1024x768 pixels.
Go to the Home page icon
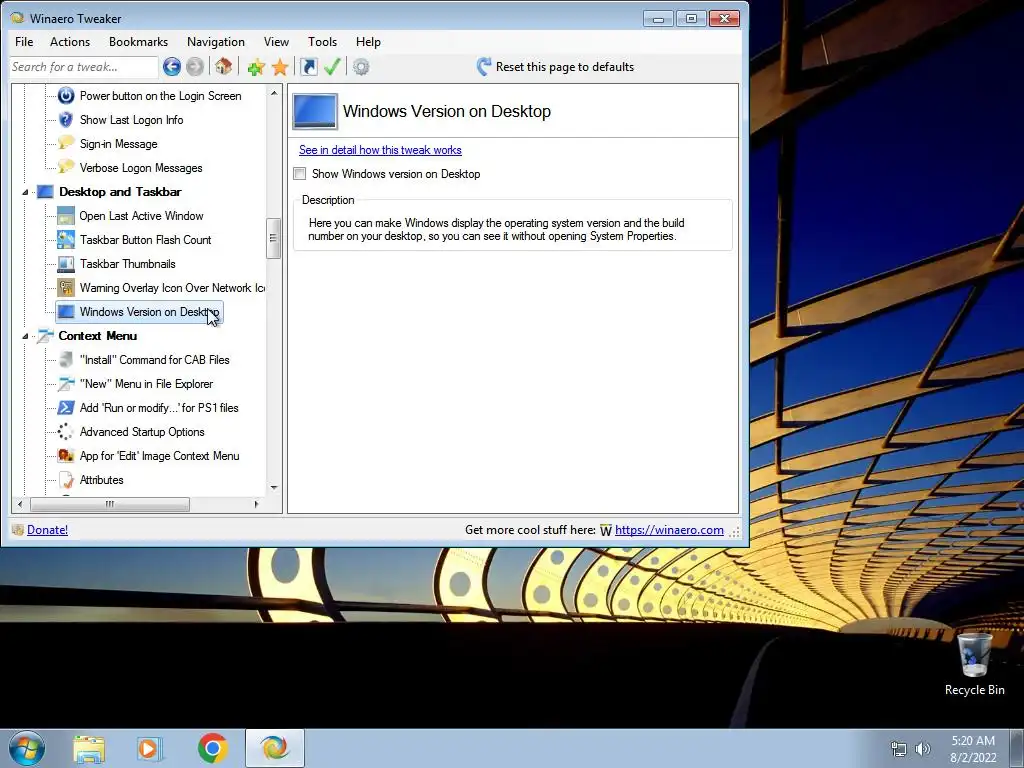pos(223,67)
